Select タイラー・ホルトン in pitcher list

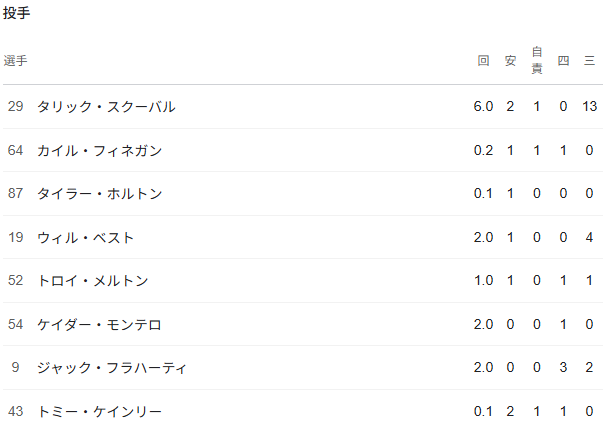pyautogui.click(x=99, y=194)
